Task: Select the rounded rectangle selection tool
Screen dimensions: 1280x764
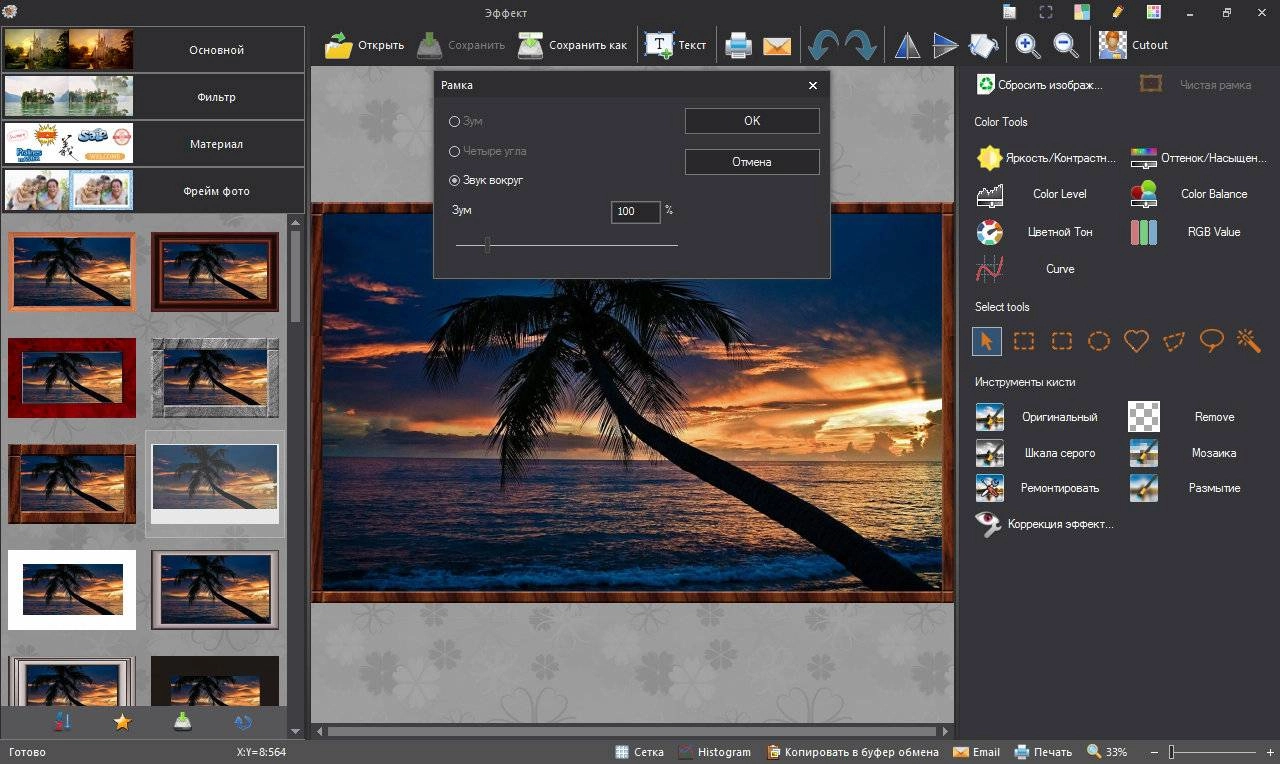Action: coord(1062,341)
